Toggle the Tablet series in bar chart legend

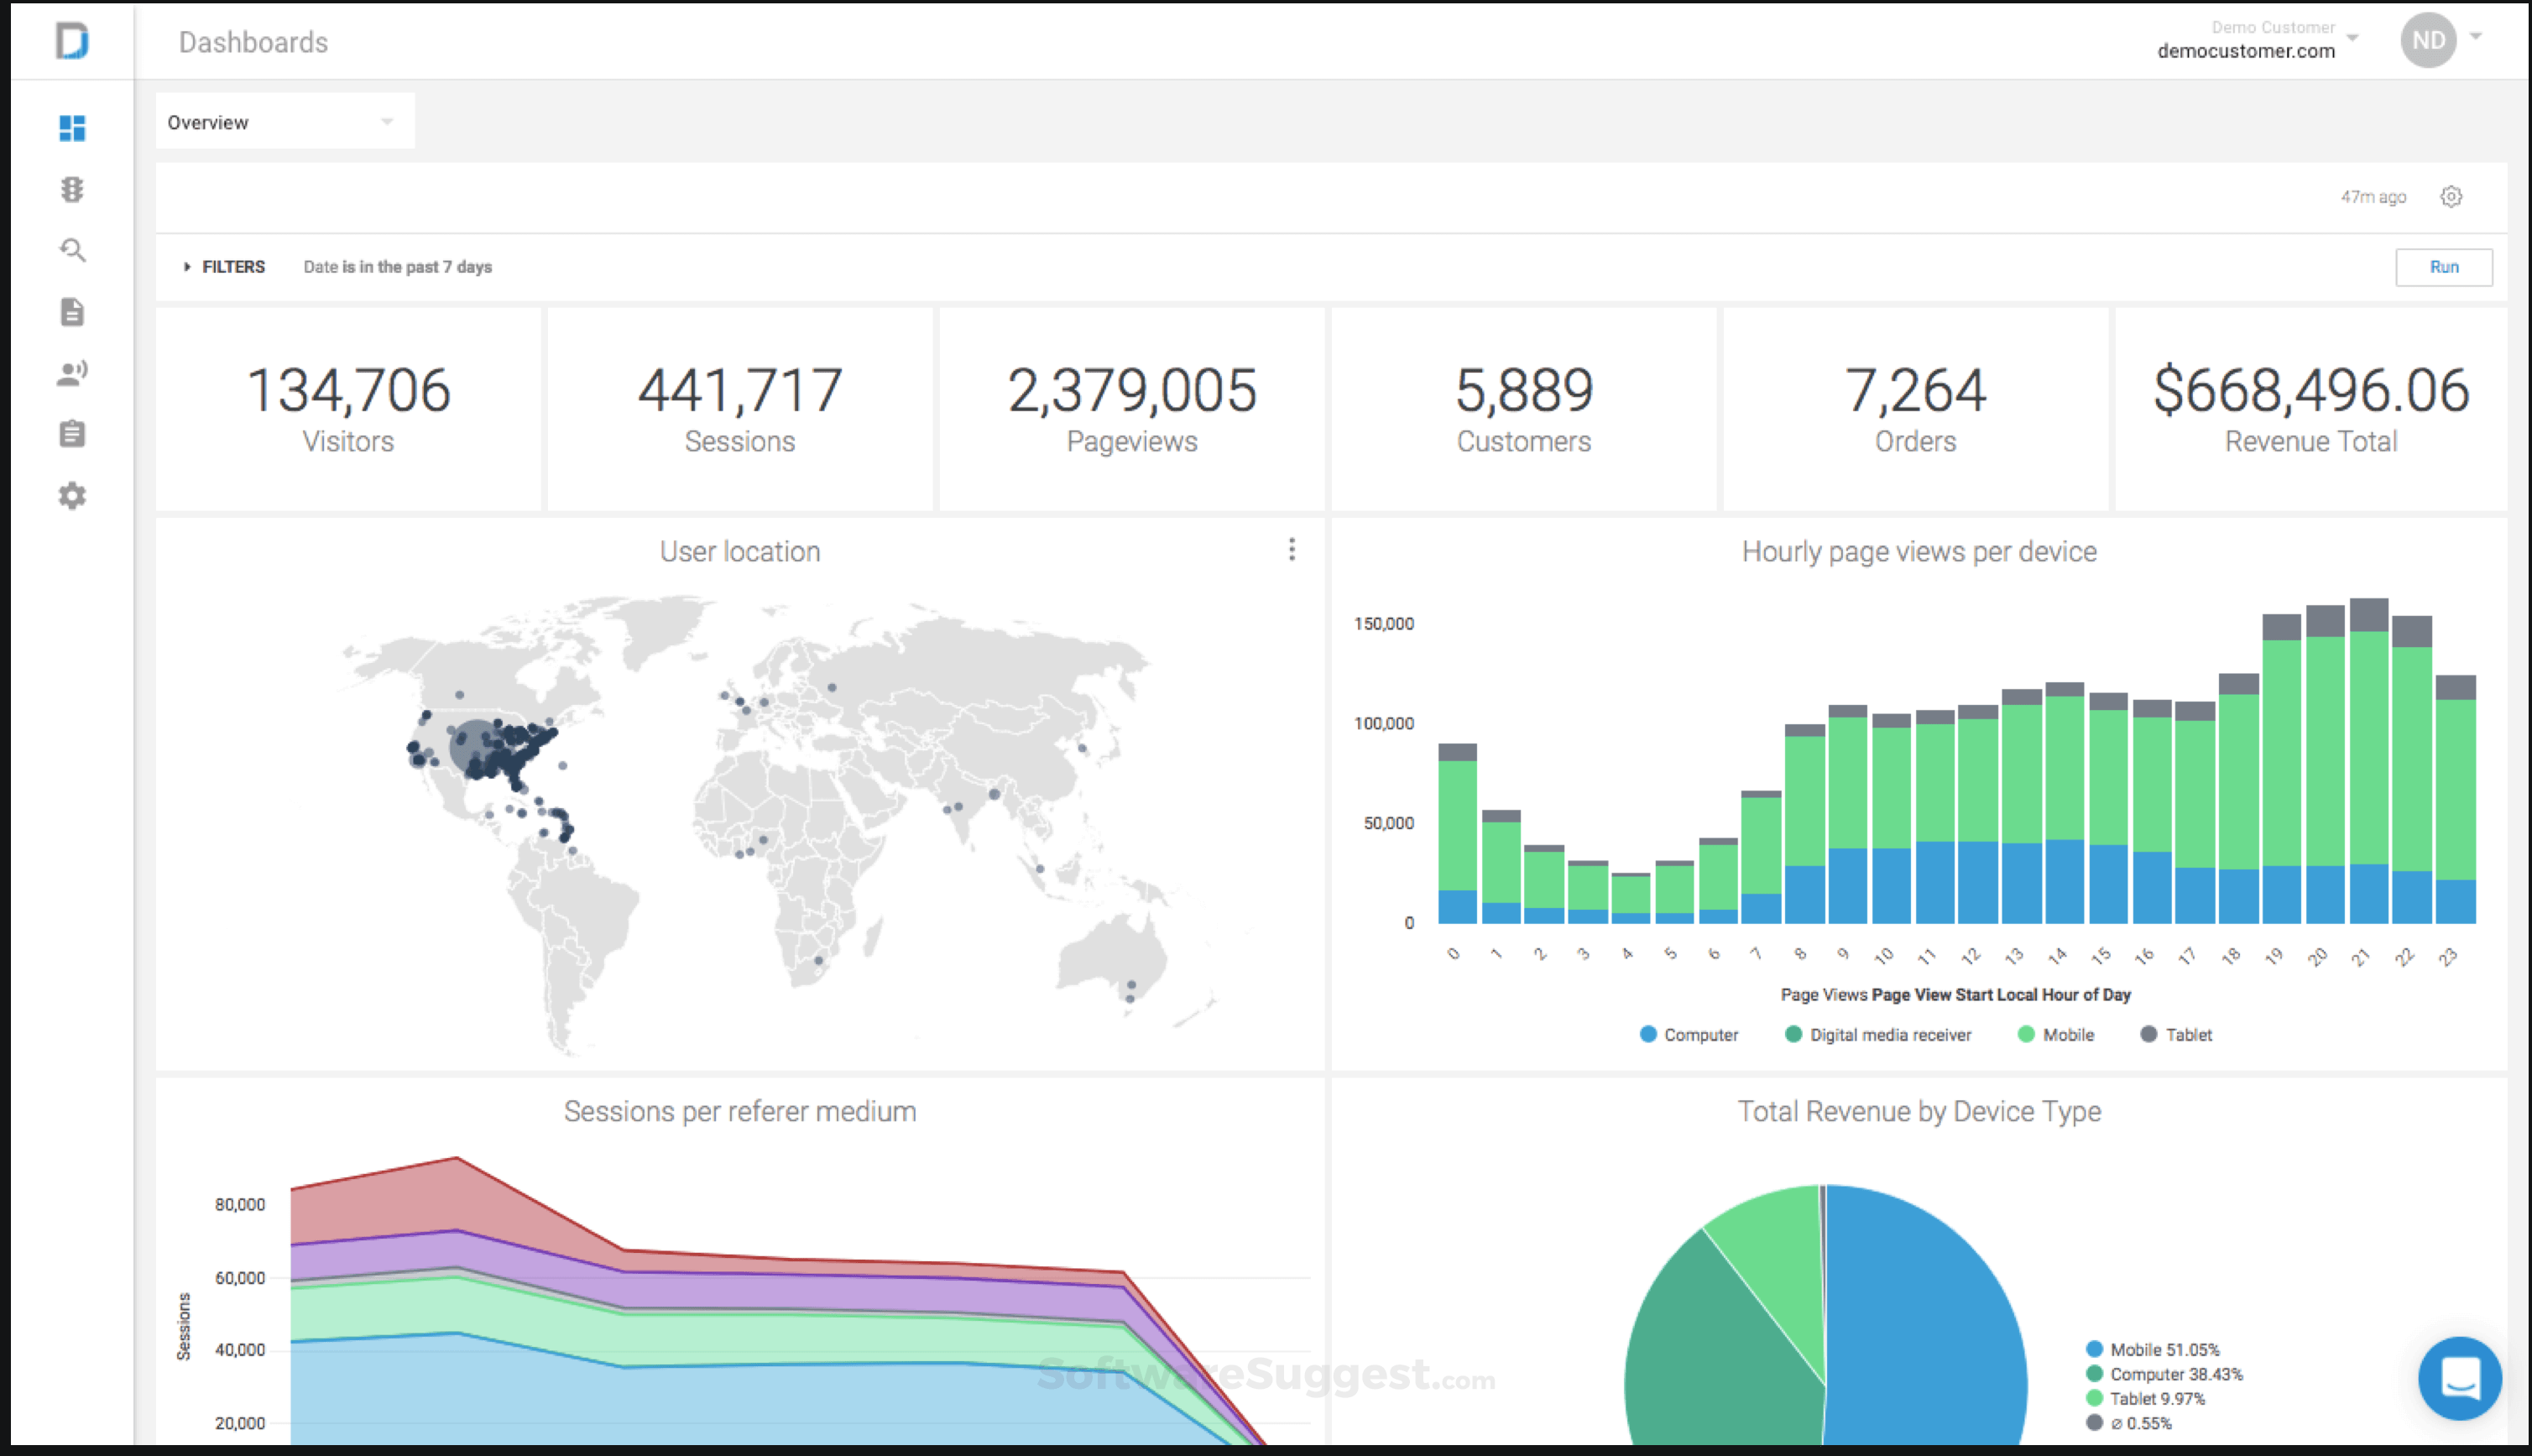tap(2176, 1034)
